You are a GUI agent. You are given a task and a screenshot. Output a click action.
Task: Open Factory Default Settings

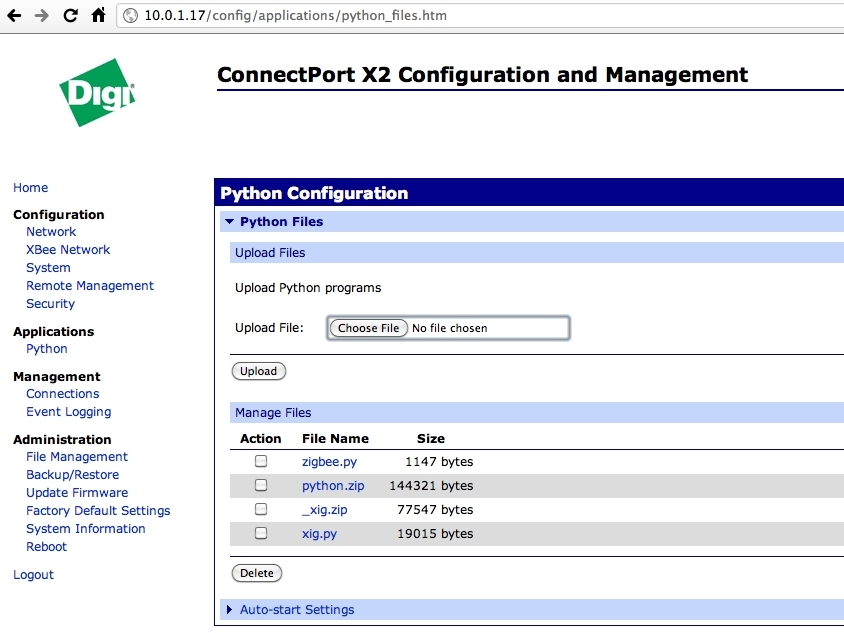click(x=98, y=511)
